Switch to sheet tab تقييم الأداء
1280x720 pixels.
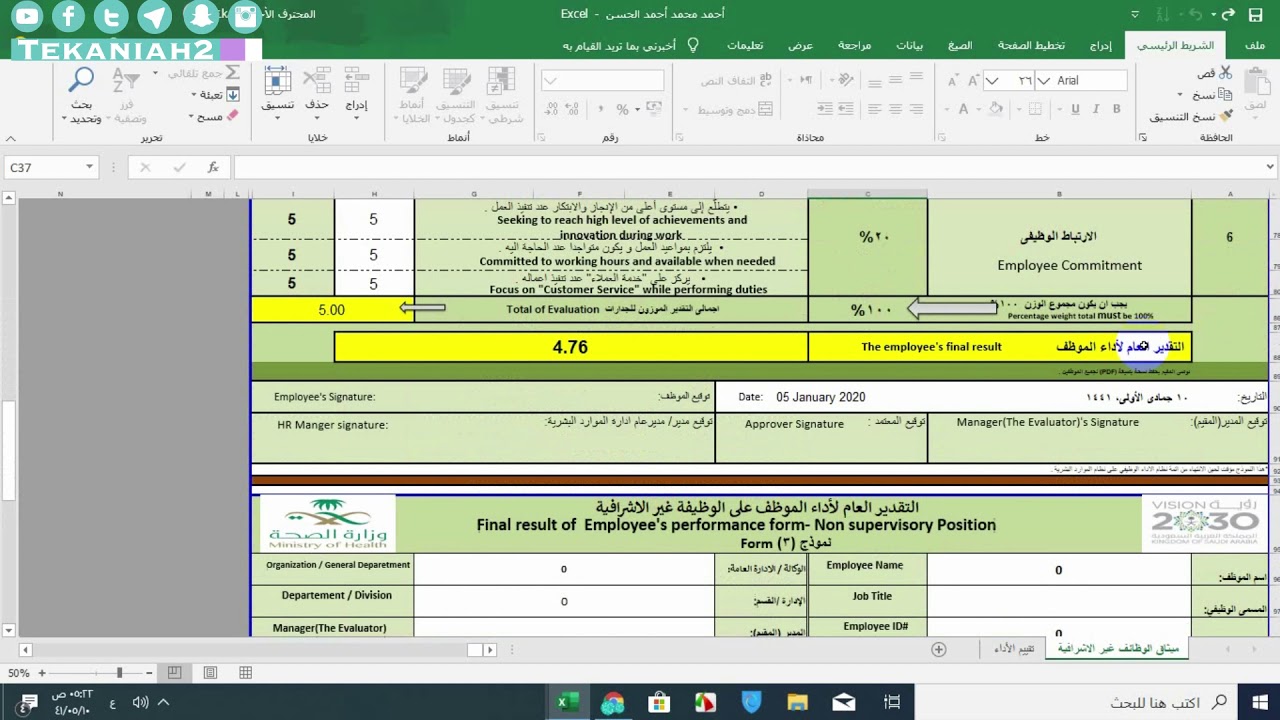1014,649
